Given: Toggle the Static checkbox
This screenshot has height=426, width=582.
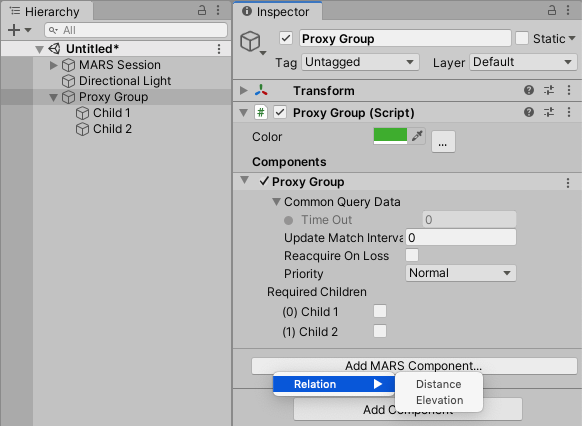Looking at the screenshot, I should point(522,38).
